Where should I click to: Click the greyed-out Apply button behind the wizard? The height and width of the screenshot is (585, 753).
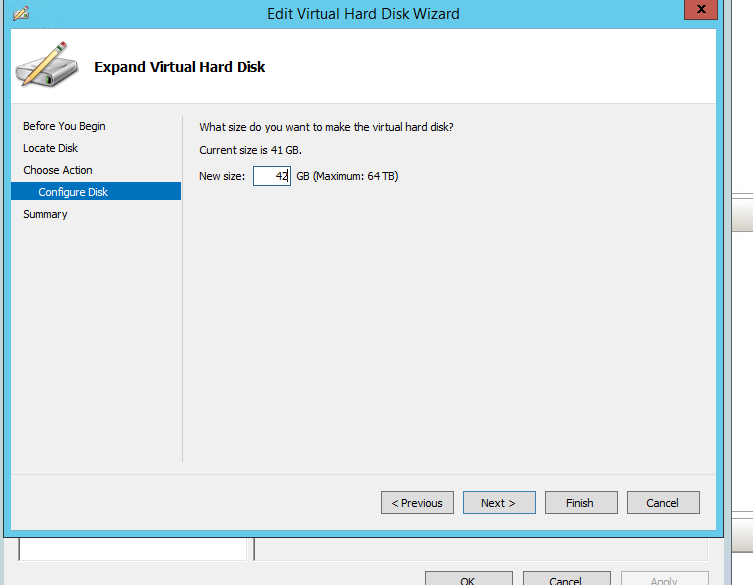(664, 580)
